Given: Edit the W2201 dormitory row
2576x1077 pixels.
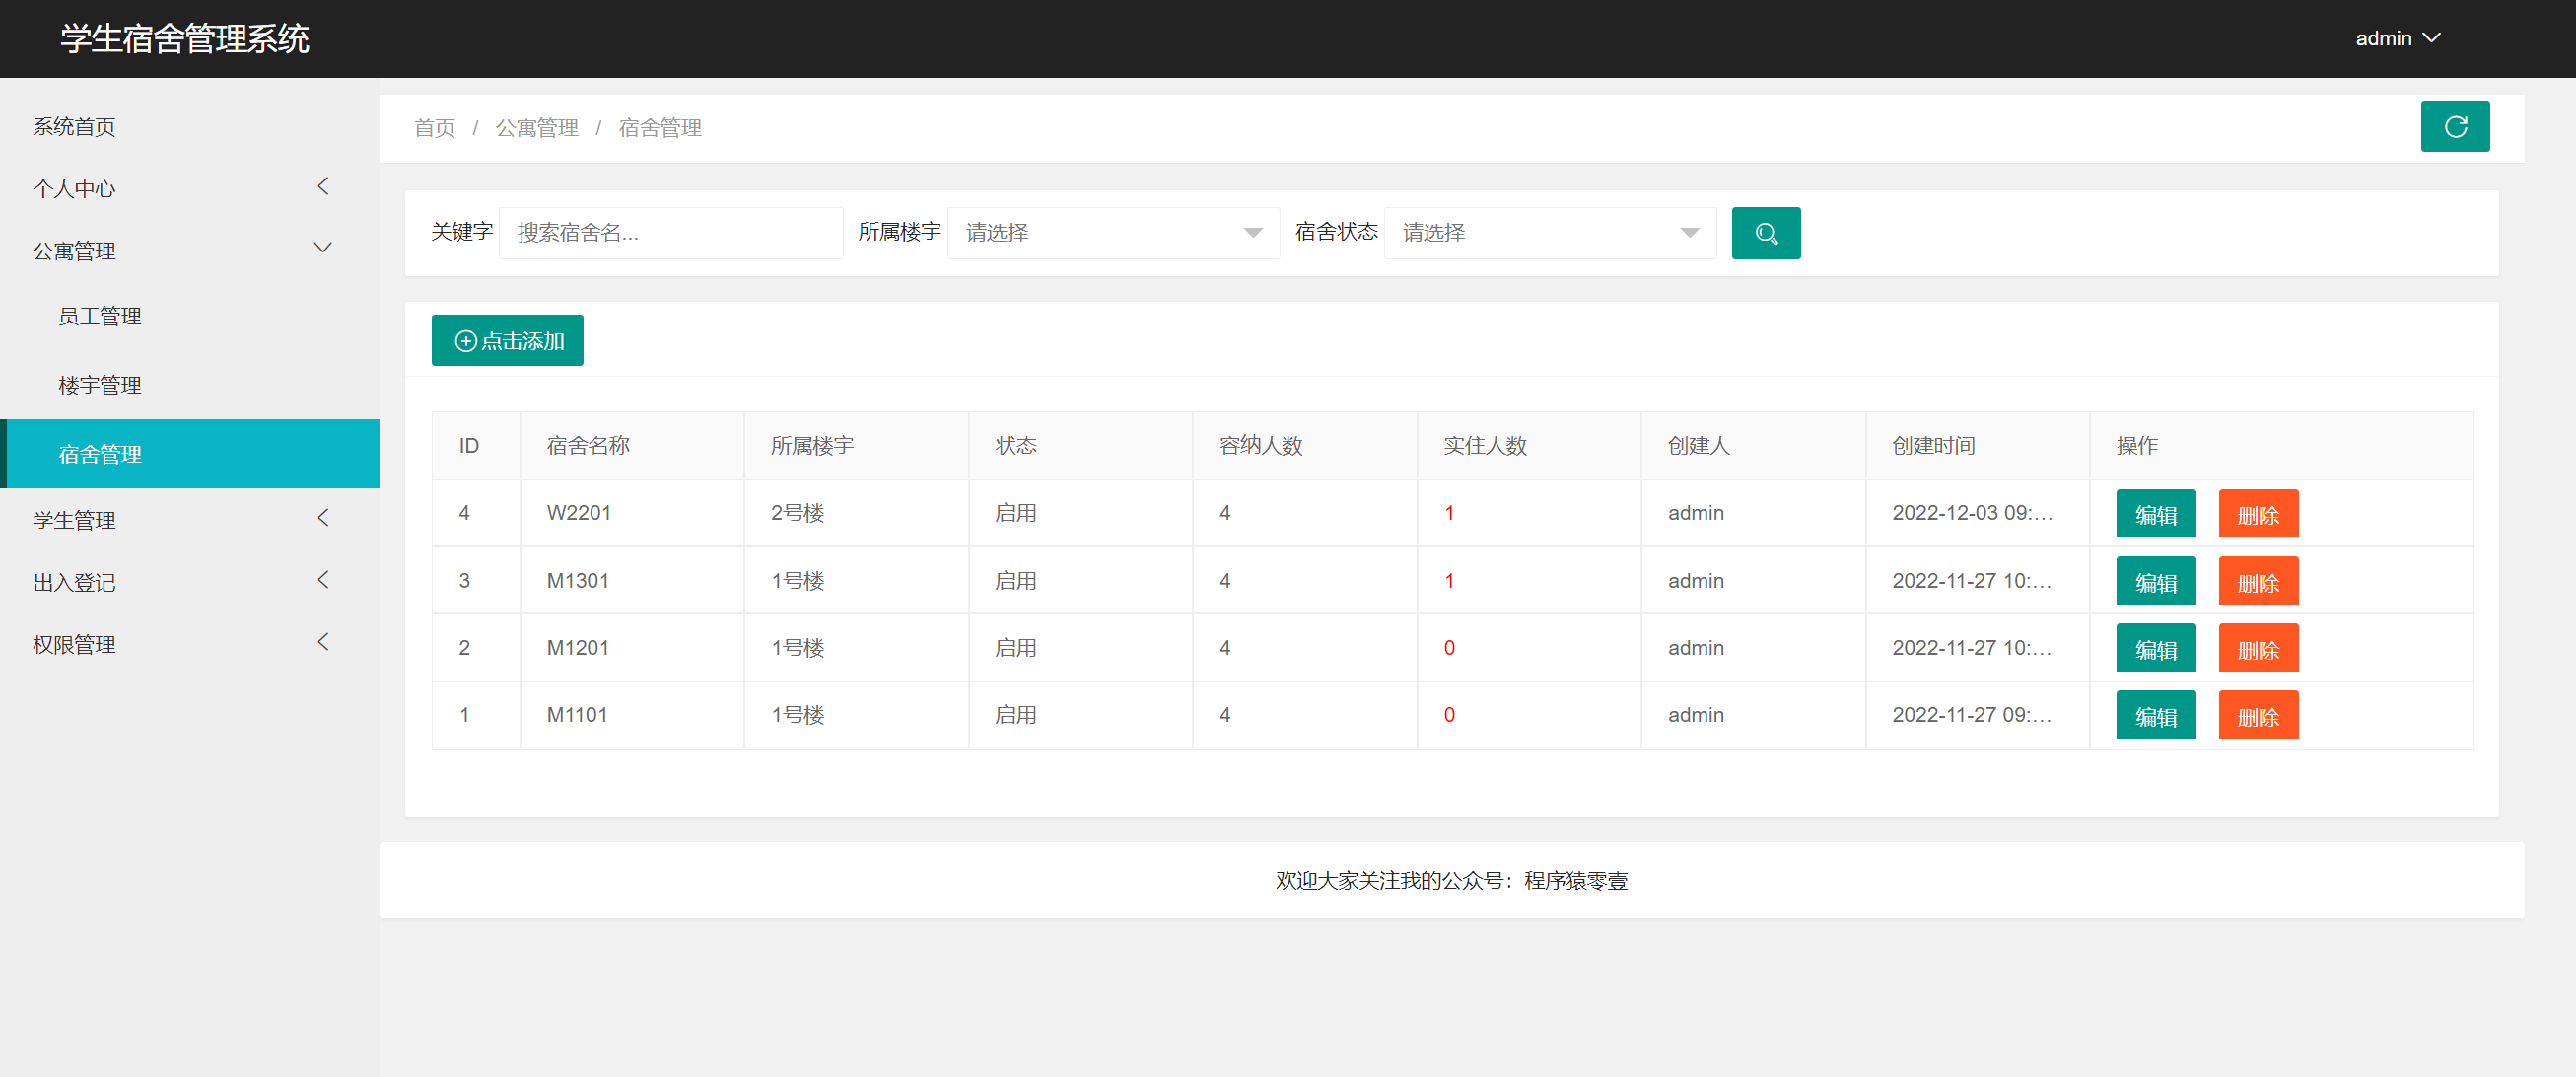Looking at the screenshot, I should (2155, 514).
